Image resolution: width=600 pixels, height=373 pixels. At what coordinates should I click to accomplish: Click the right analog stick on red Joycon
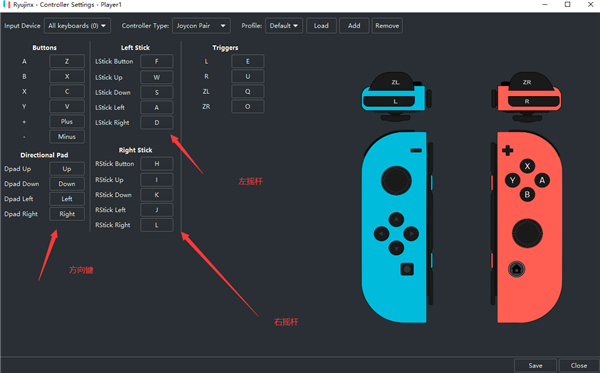tap(527, 233)
